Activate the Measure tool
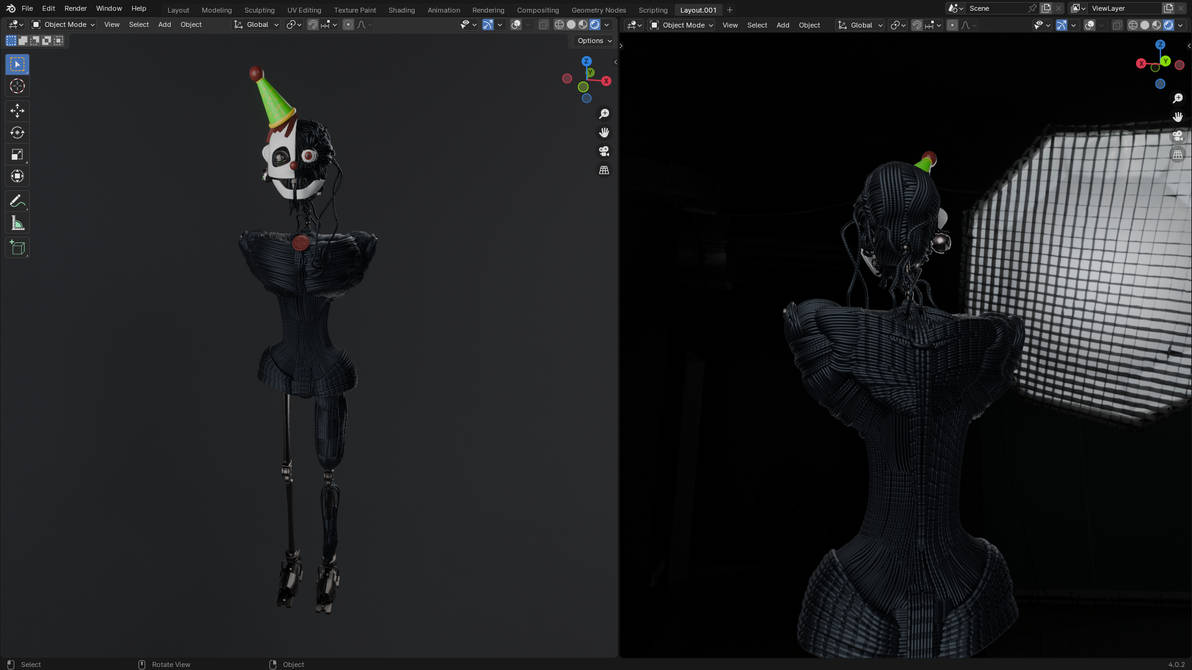The height and width of the screenshot is (670, 1192). [x=16, y=222]
